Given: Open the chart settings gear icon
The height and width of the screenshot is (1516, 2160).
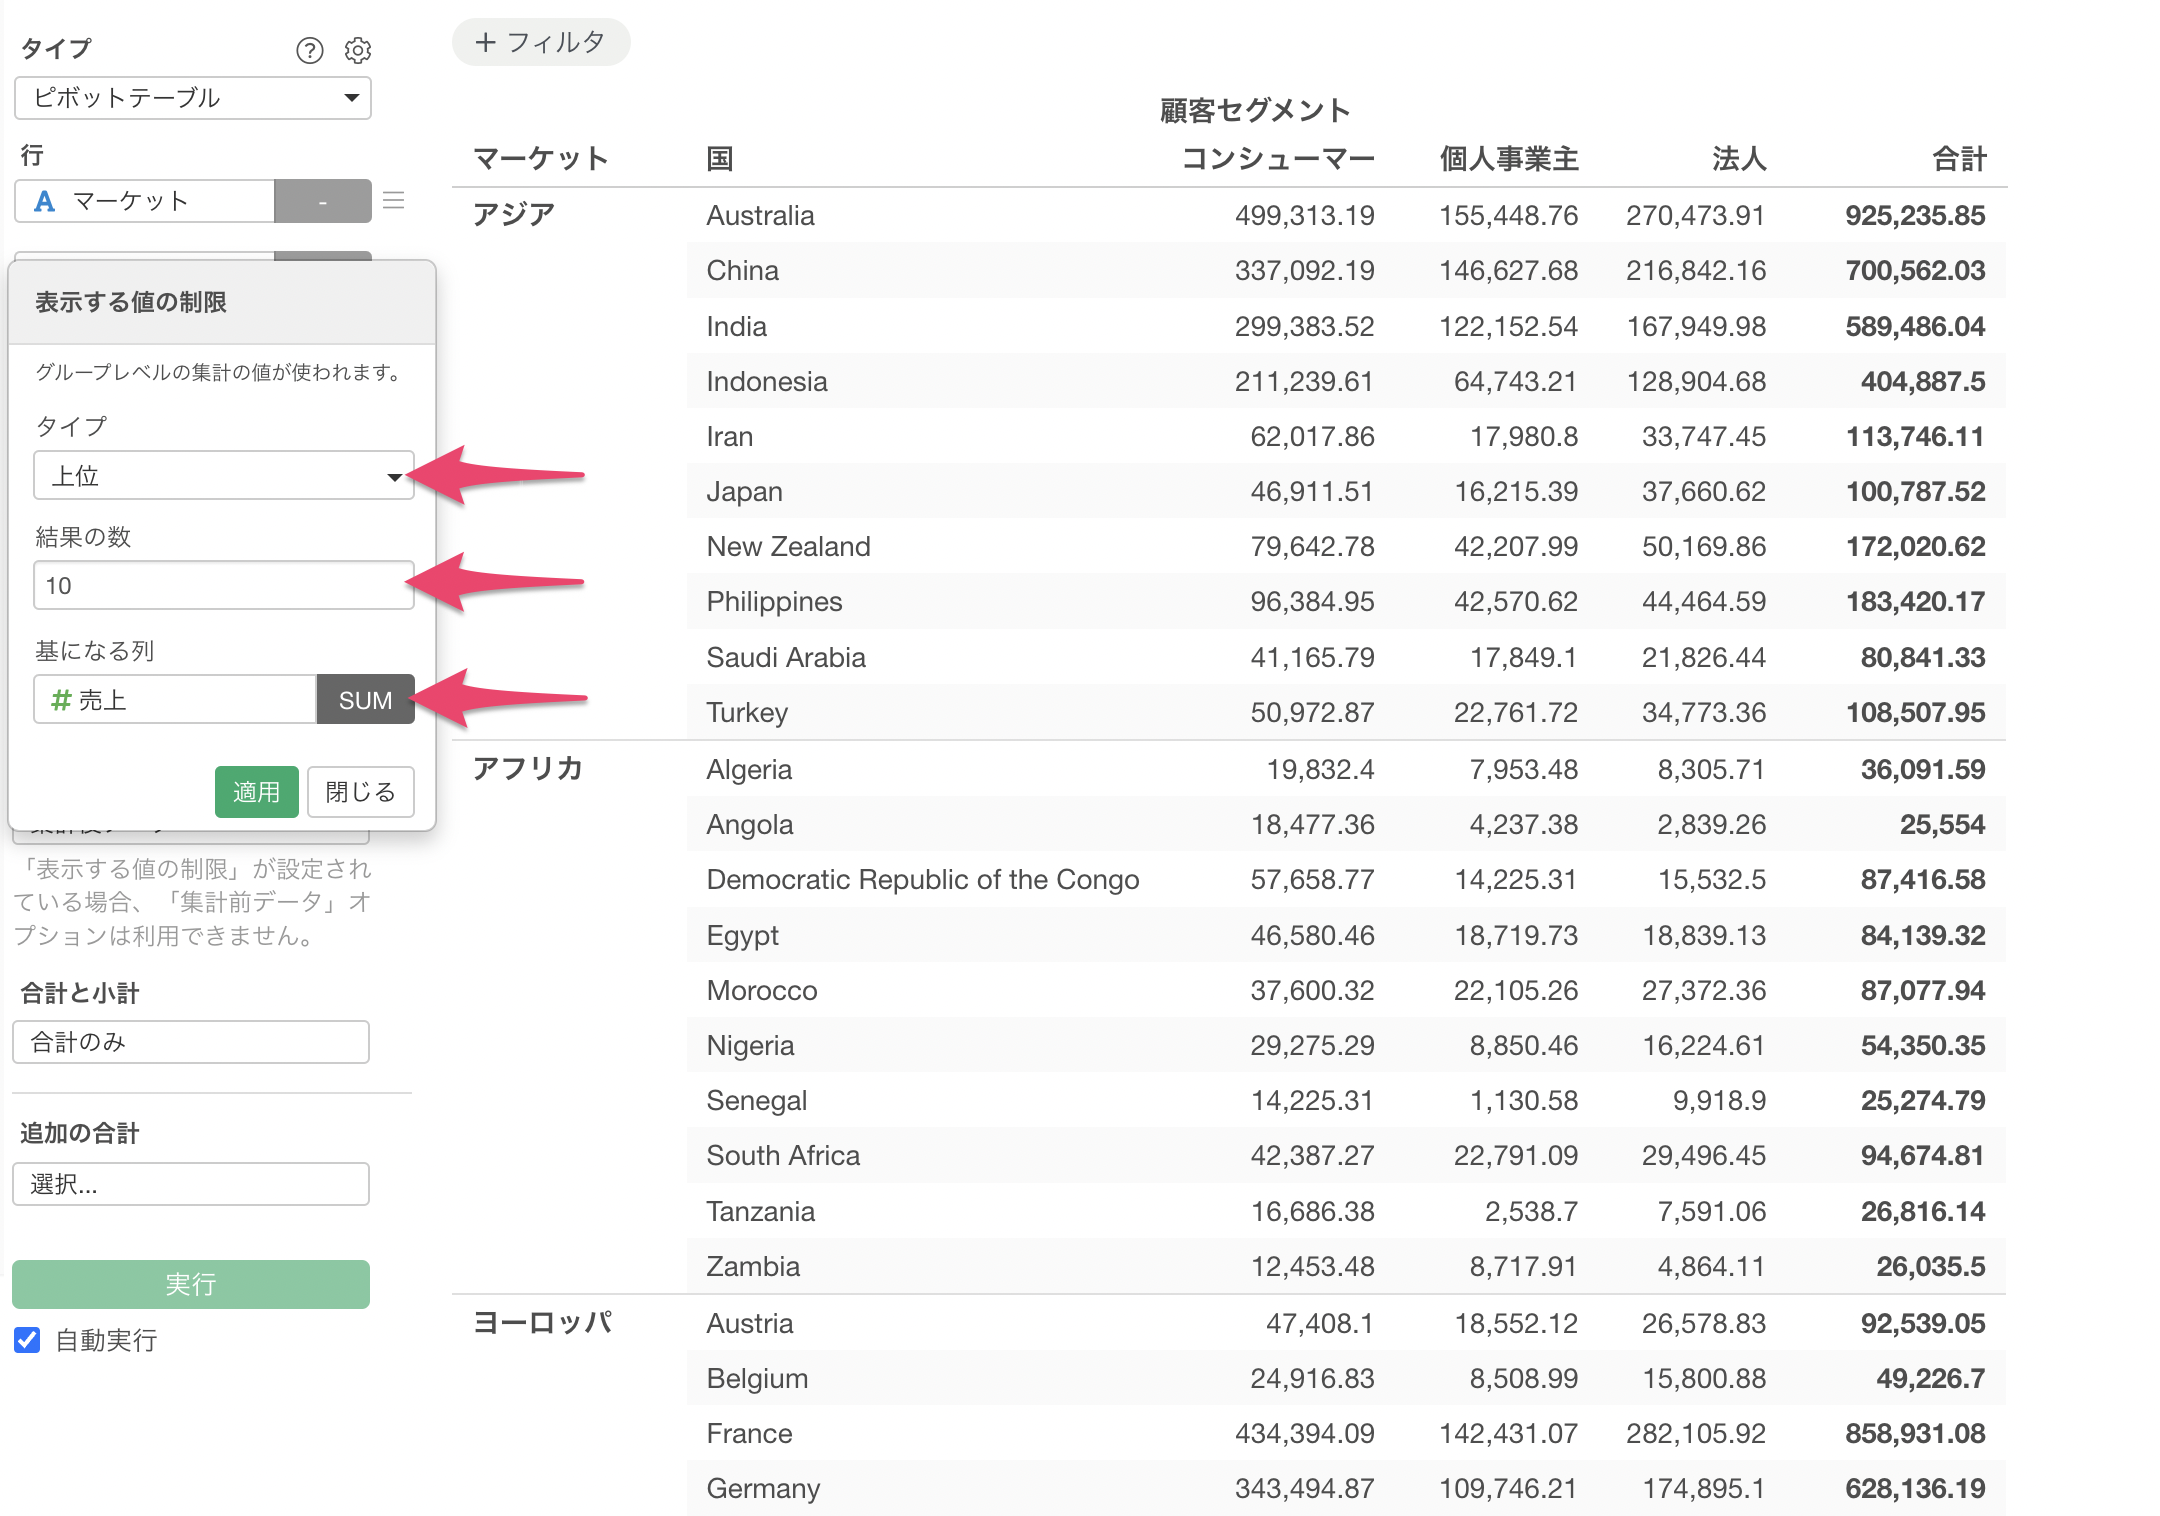Looking at the screenshot, I should [358, 50].
